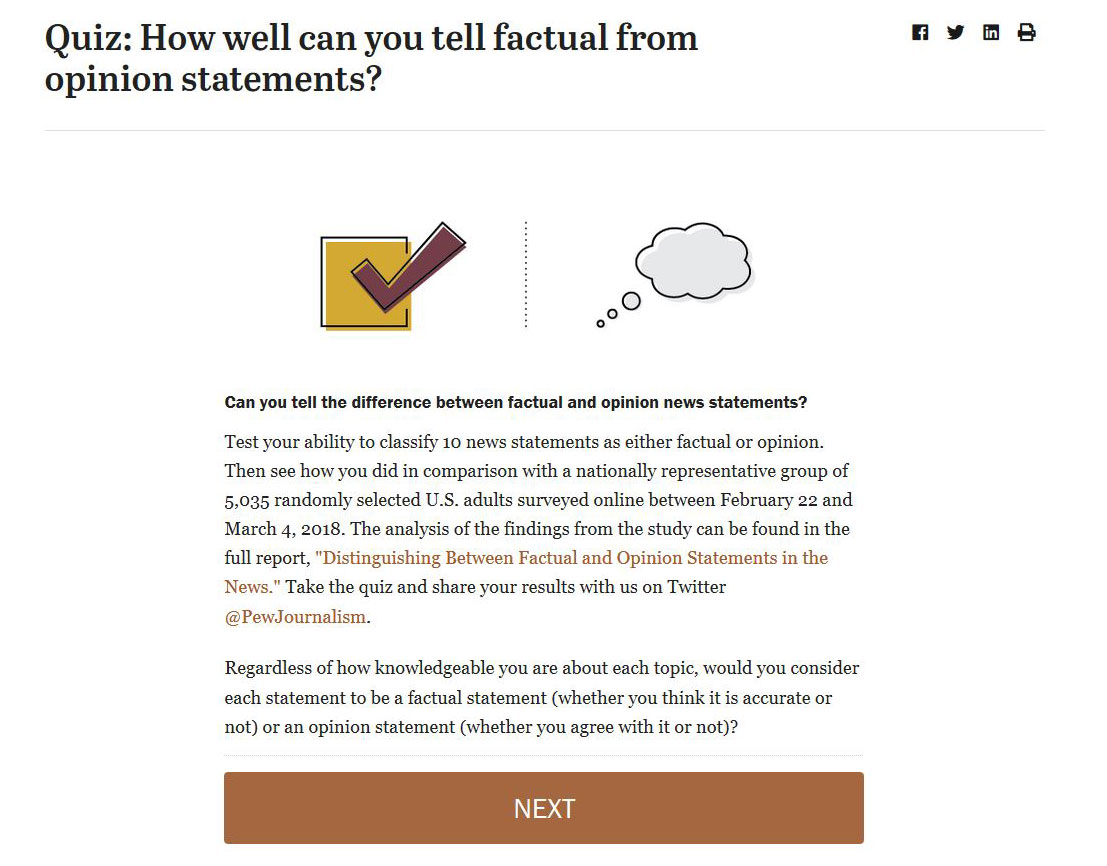Viewport: 1107px width, 866px height.
Task: Click the small trailing thought bubble circles
Action: coord(618,311)
